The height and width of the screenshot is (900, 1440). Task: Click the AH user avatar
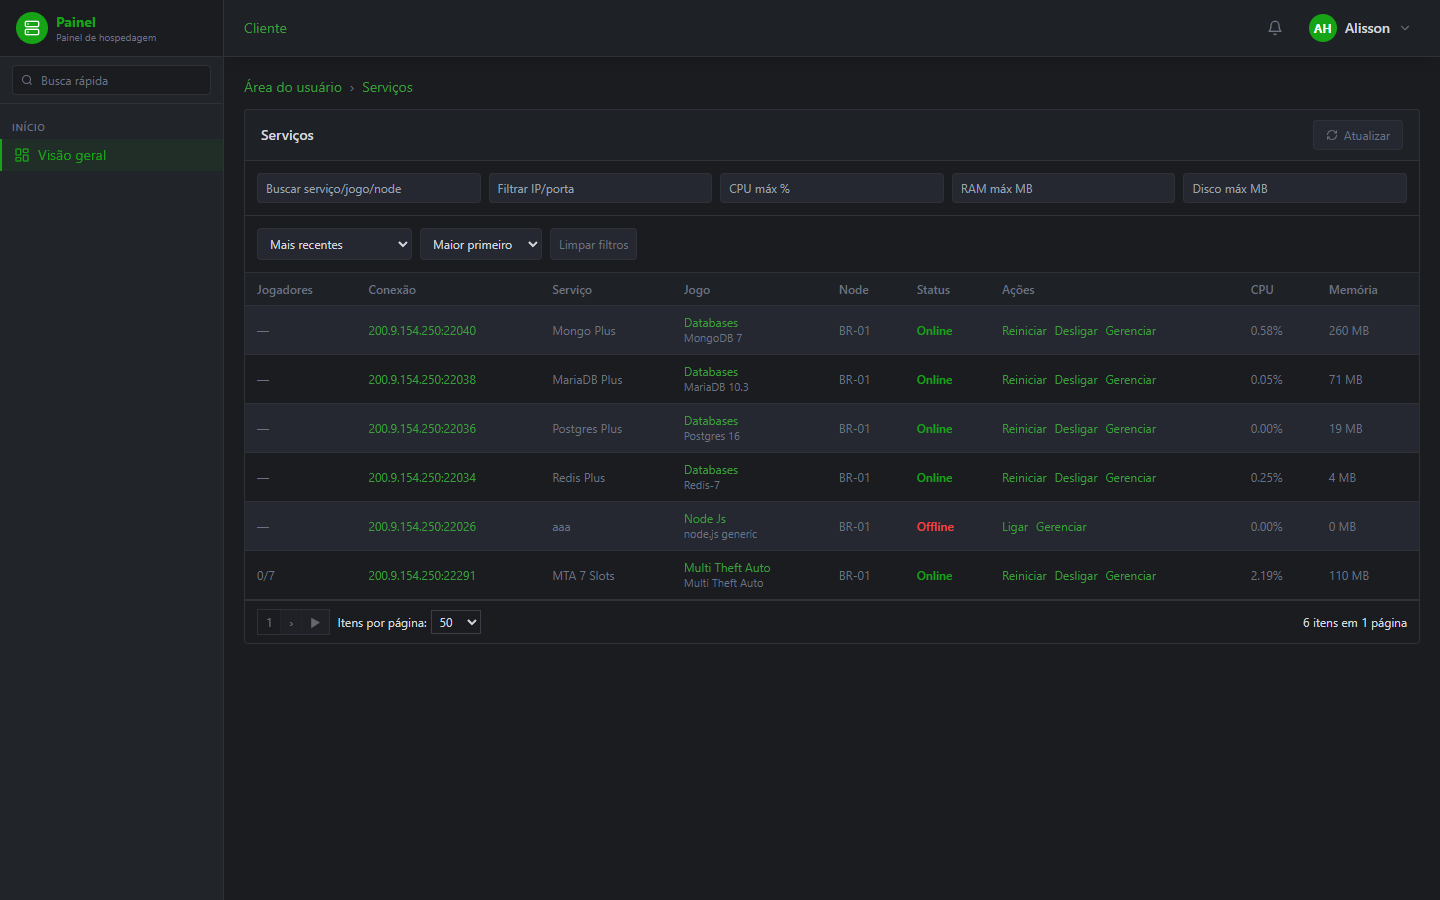pyautogui.click(x=1323, y=28)
